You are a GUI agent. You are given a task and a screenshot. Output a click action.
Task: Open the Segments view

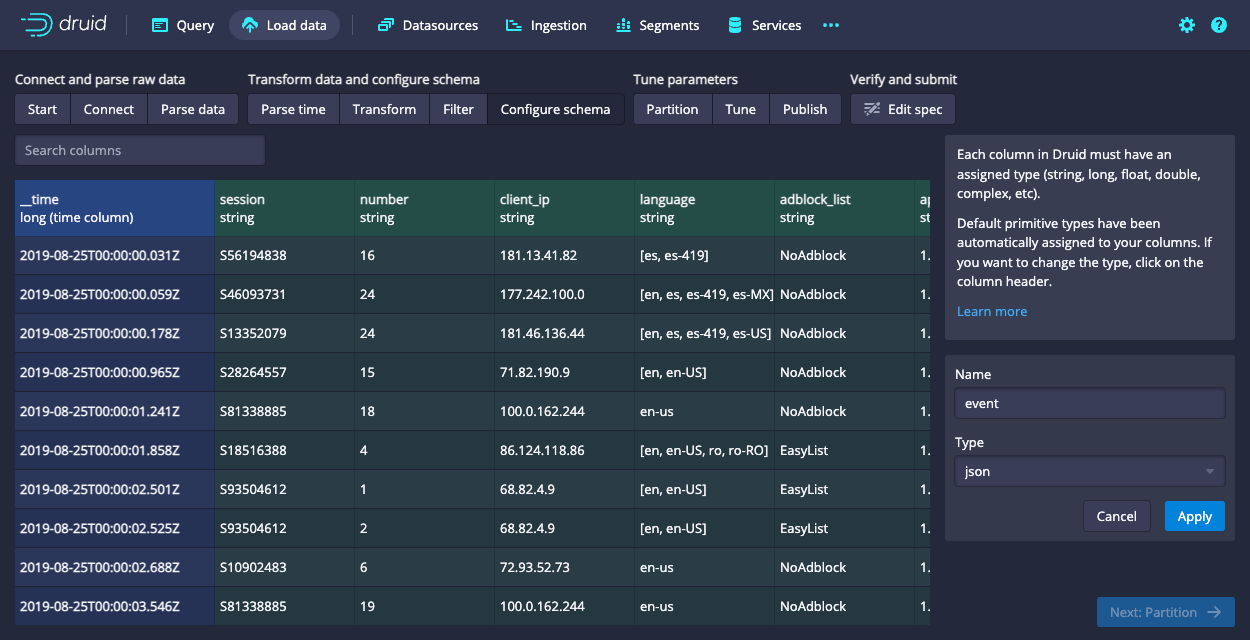657,25
